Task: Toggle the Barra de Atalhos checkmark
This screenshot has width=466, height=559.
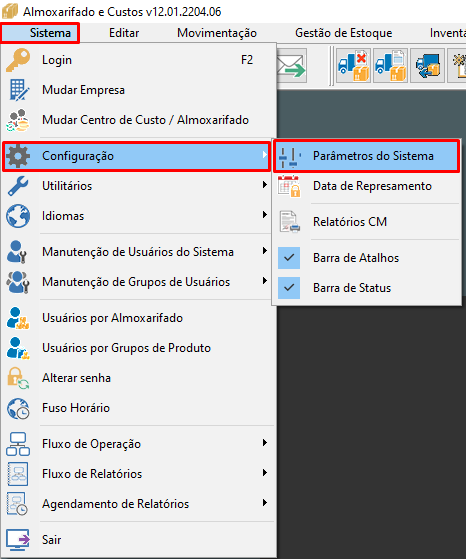Action: click(289, 258)
